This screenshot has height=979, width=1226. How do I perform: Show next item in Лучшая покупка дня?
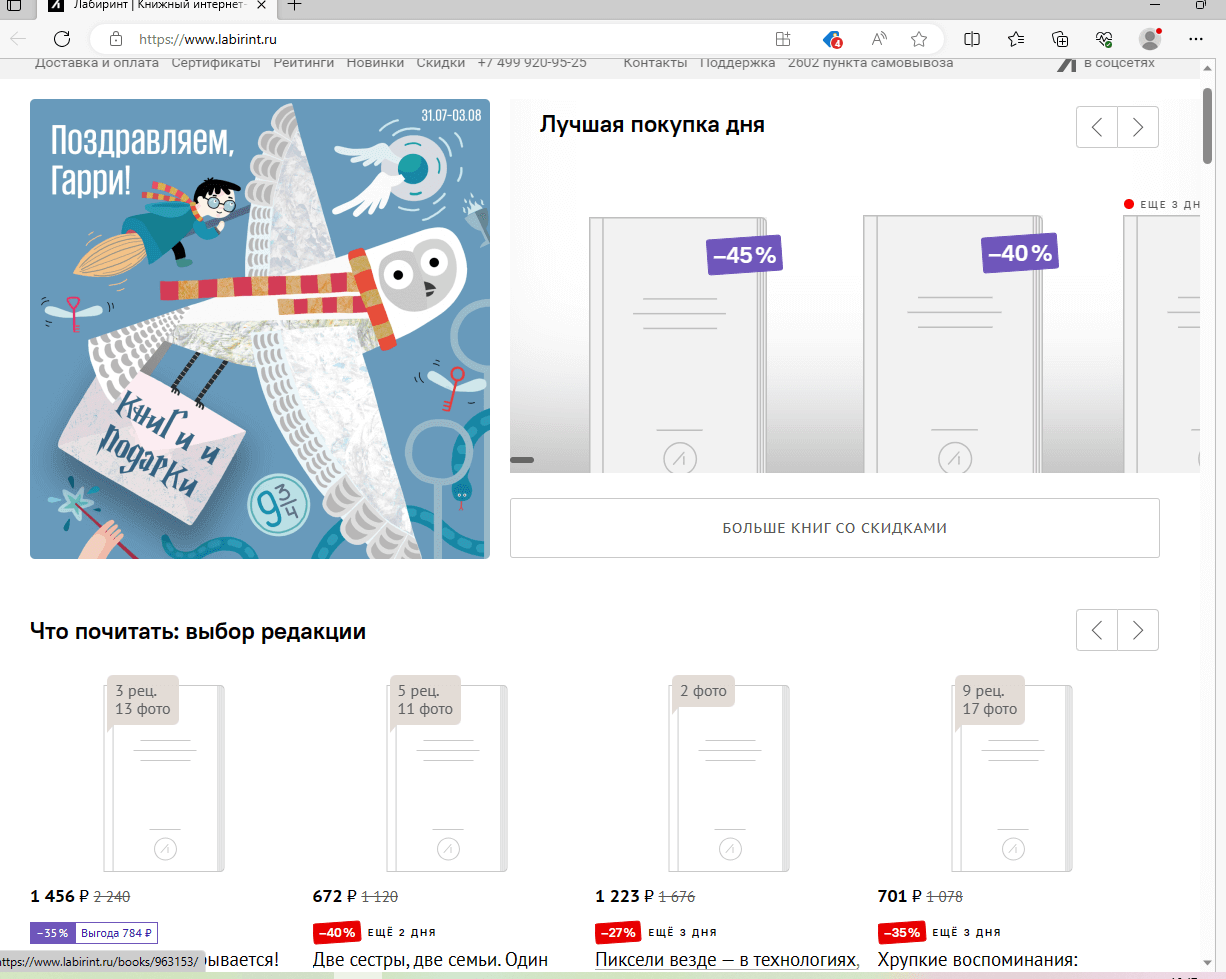point(1138,127)
